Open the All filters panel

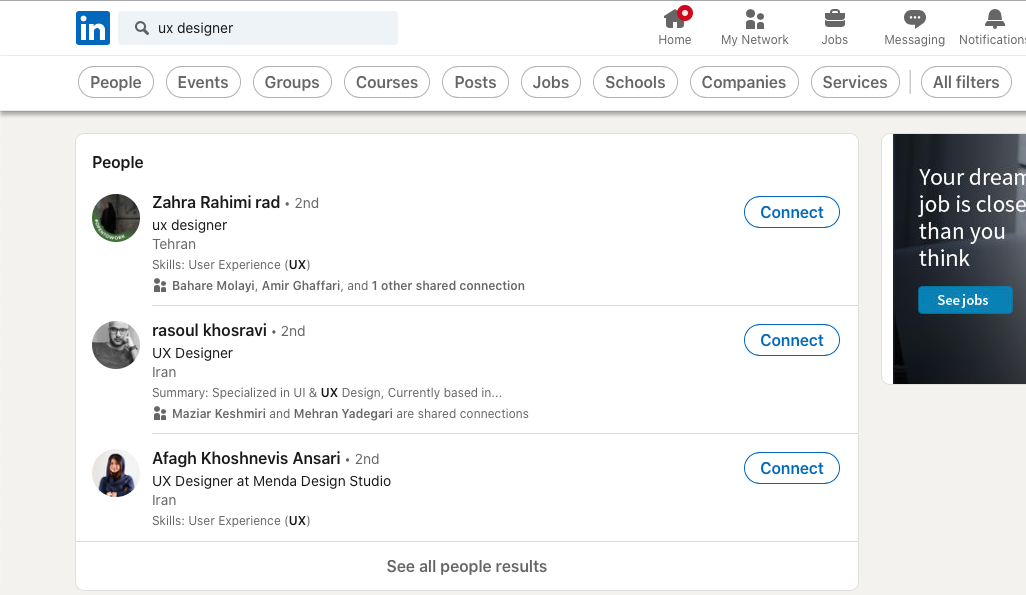966,82
